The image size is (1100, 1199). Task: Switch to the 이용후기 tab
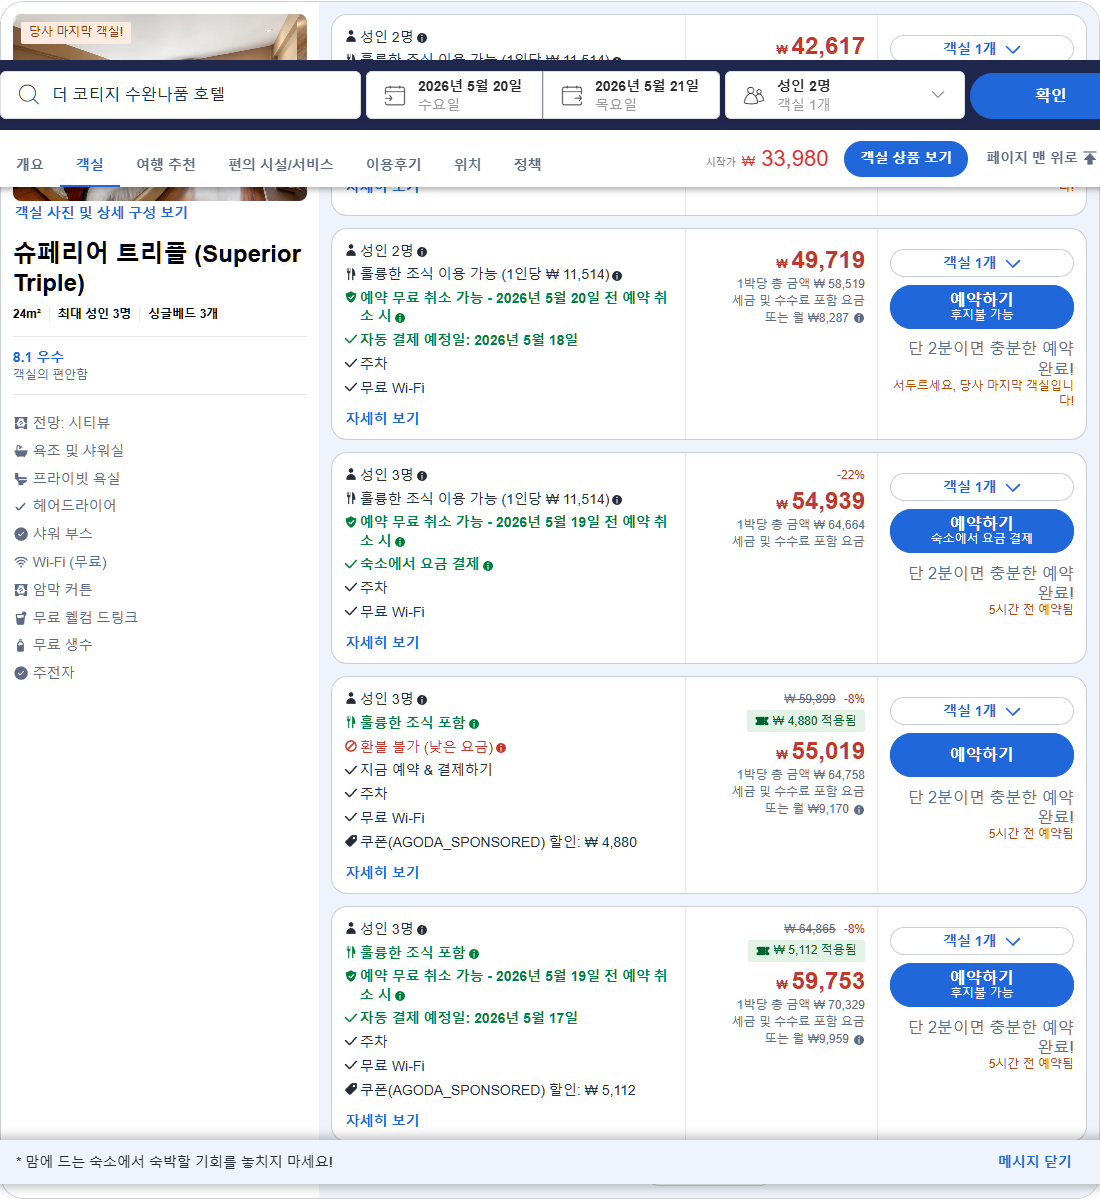click(394, 164)
